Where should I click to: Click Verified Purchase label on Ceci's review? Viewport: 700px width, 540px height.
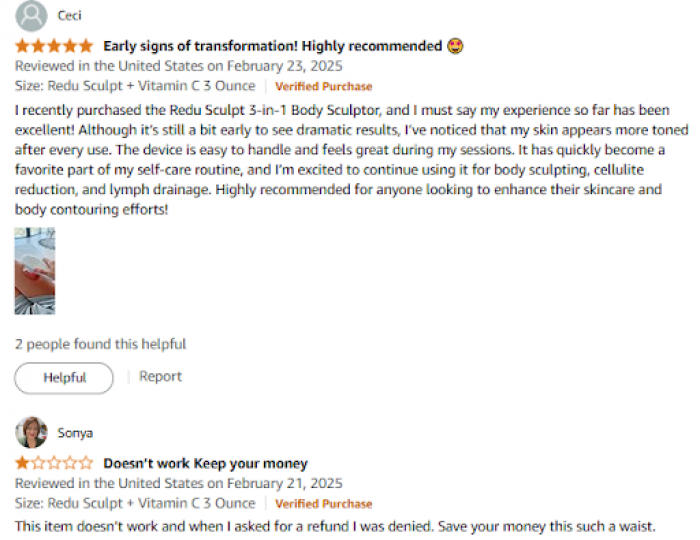coord(323,86)
